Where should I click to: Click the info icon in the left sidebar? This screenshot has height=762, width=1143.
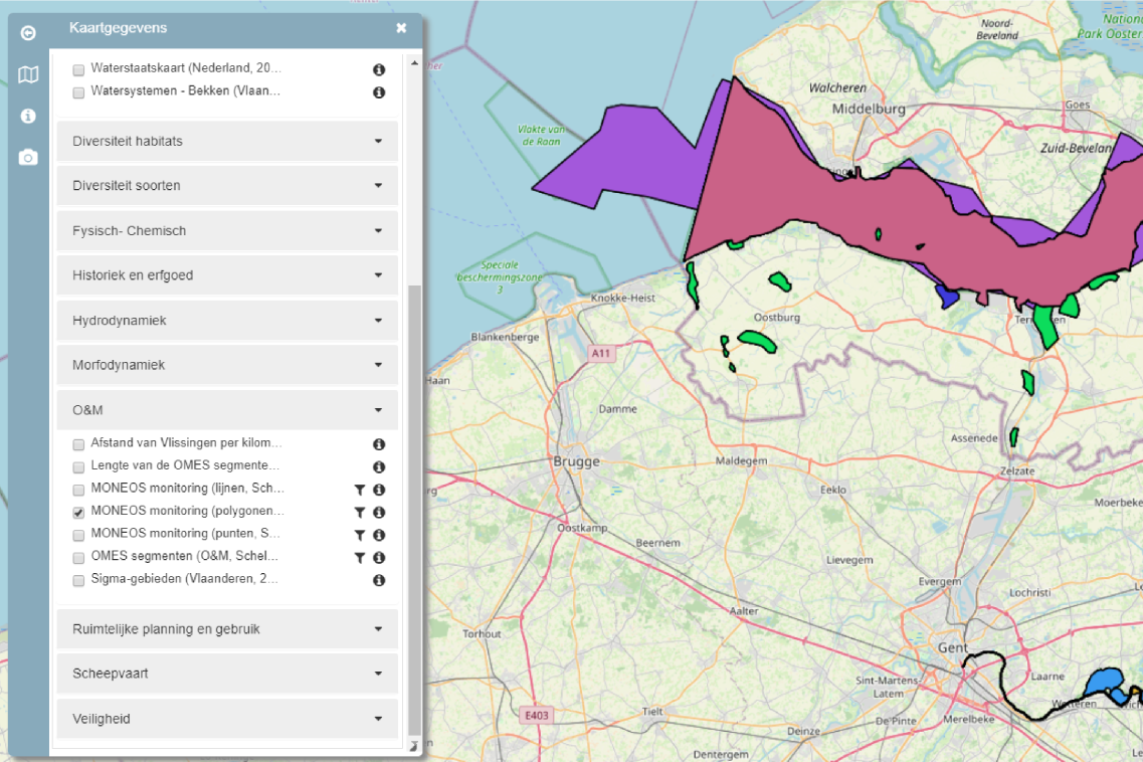27,116
